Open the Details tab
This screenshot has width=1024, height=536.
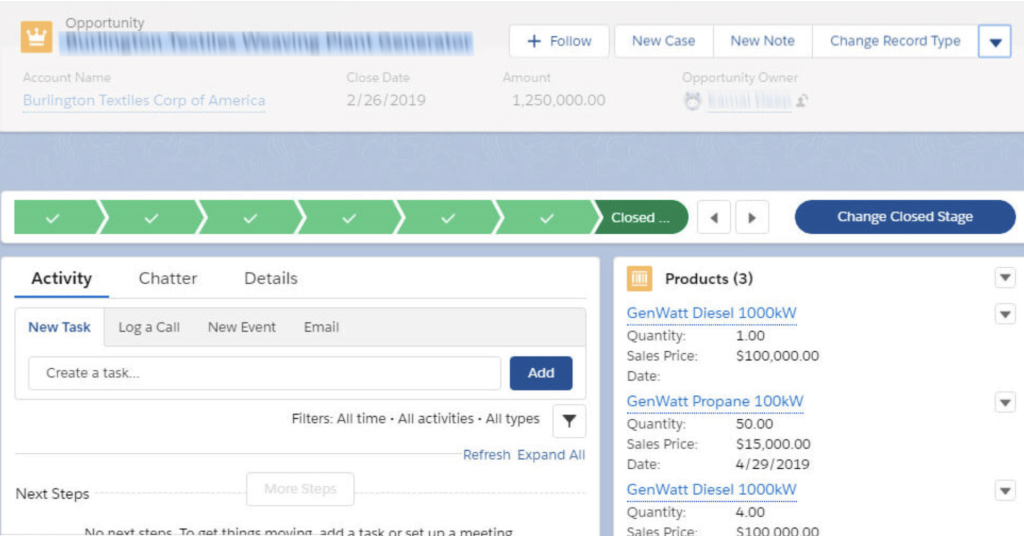(x=271, y=279)
